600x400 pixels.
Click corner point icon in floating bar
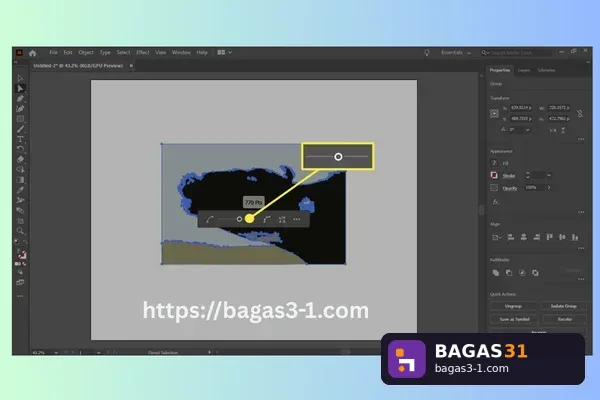tap(267, 219)
